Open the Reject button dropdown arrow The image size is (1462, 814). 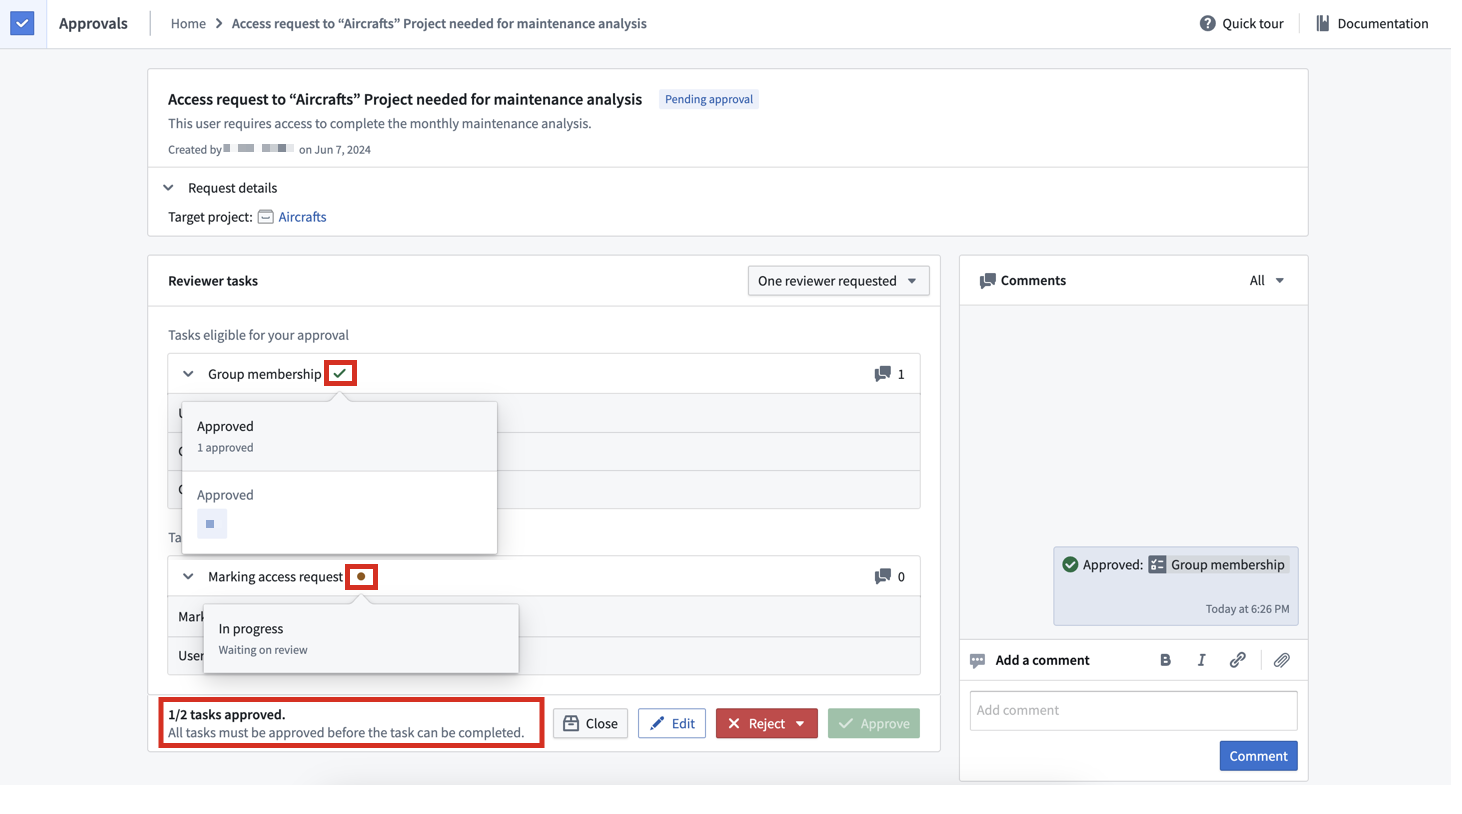800,724
